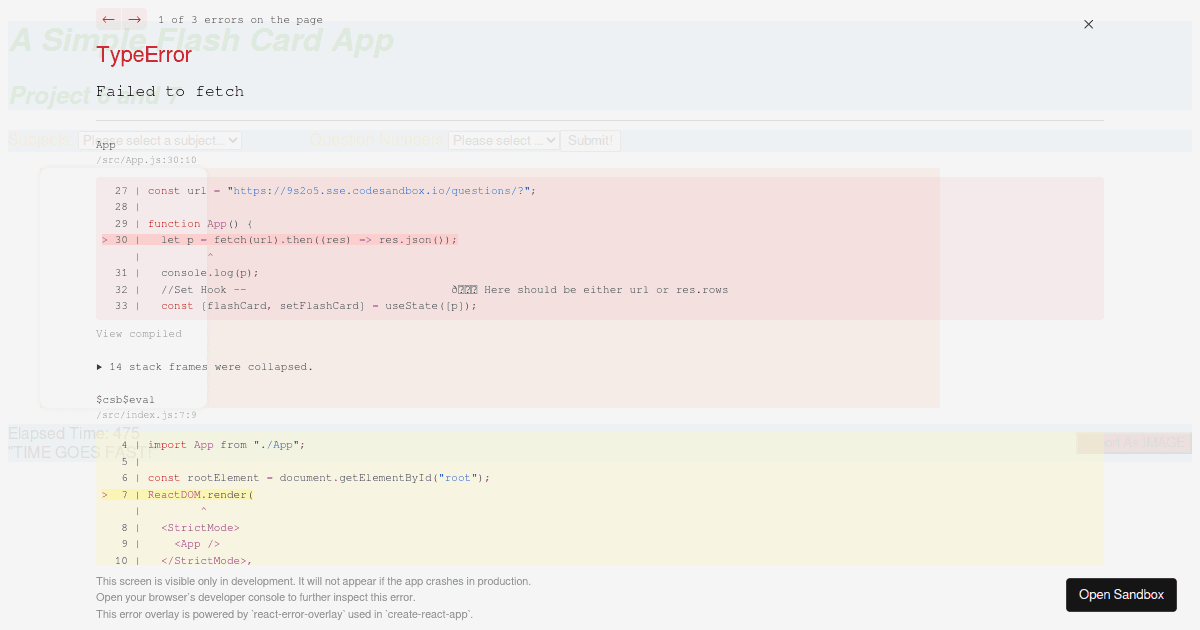Click the red TypeError heading
The image size is (1200, 630).
click(143, 55)
